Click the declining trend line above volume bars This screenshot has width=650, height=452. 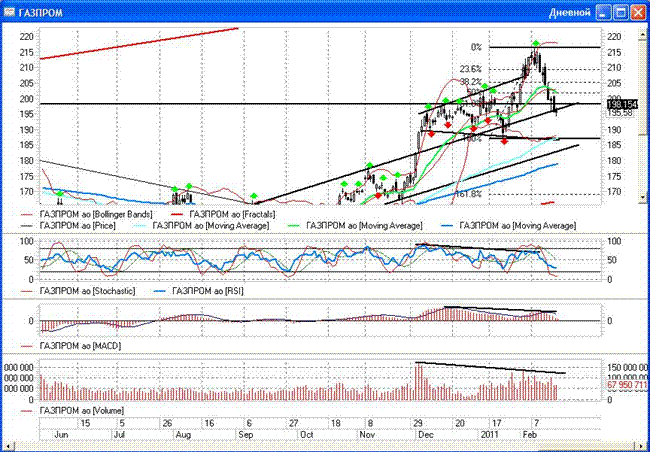tap(490, 368)
